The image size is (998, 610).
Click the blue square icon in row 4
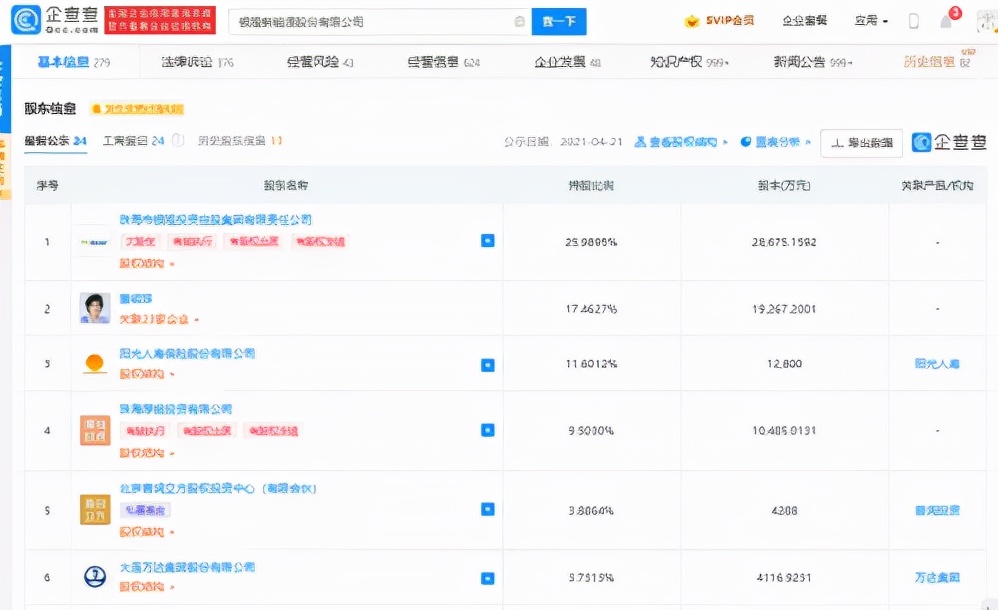pos(488,430)
